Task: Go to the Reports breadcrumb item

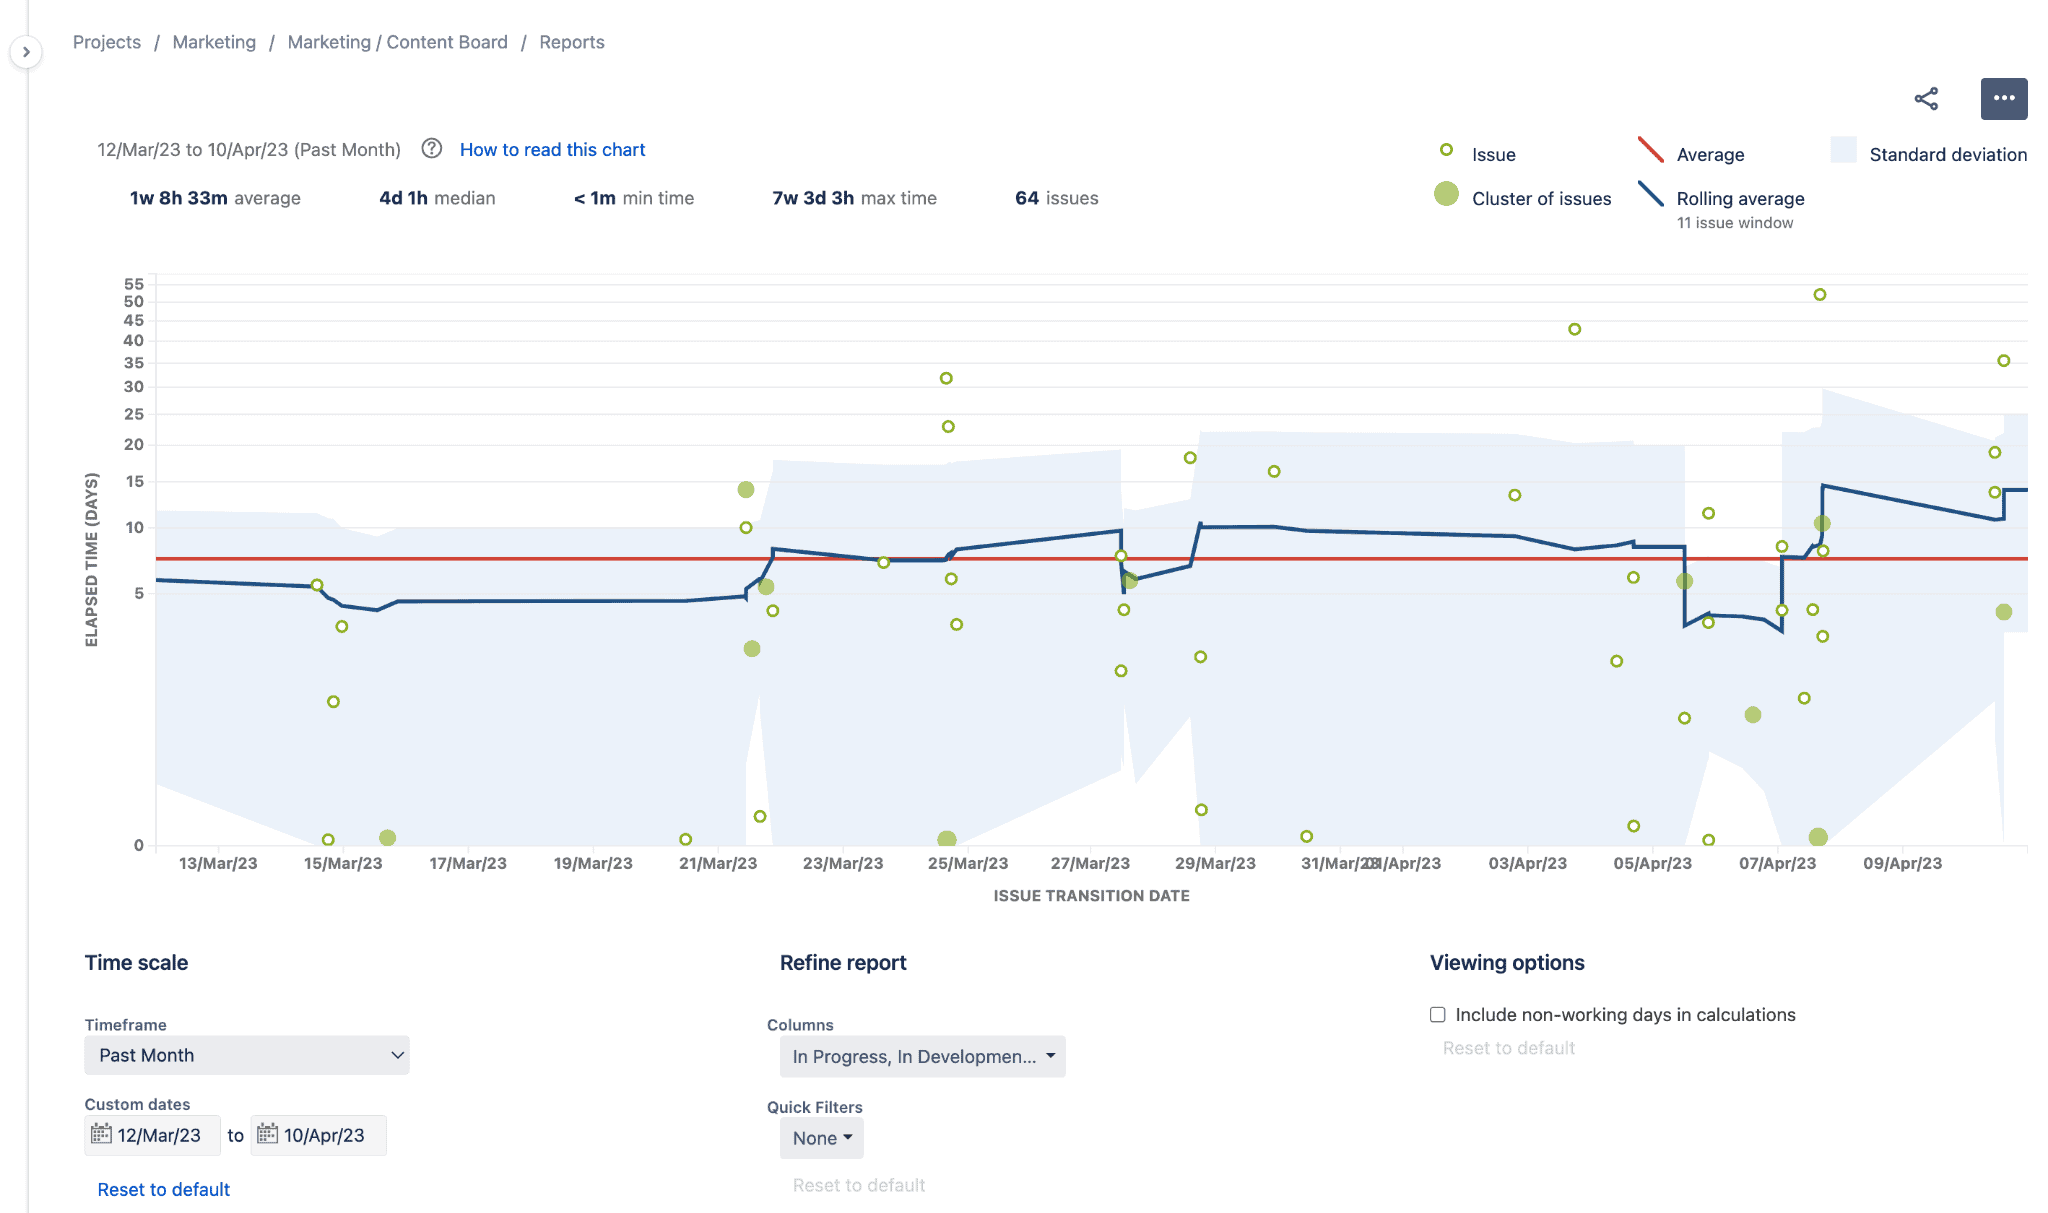Action: coord(571,42)
